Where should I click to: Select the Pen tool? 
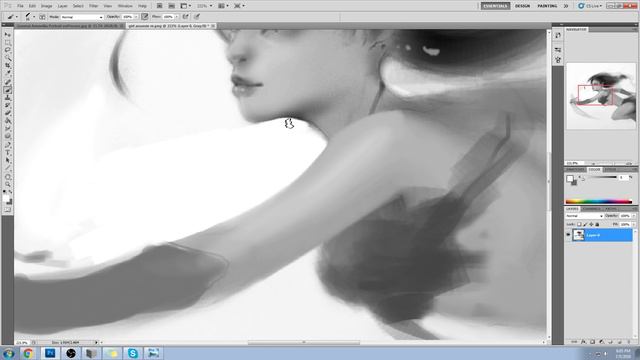[x=8, y=145]
